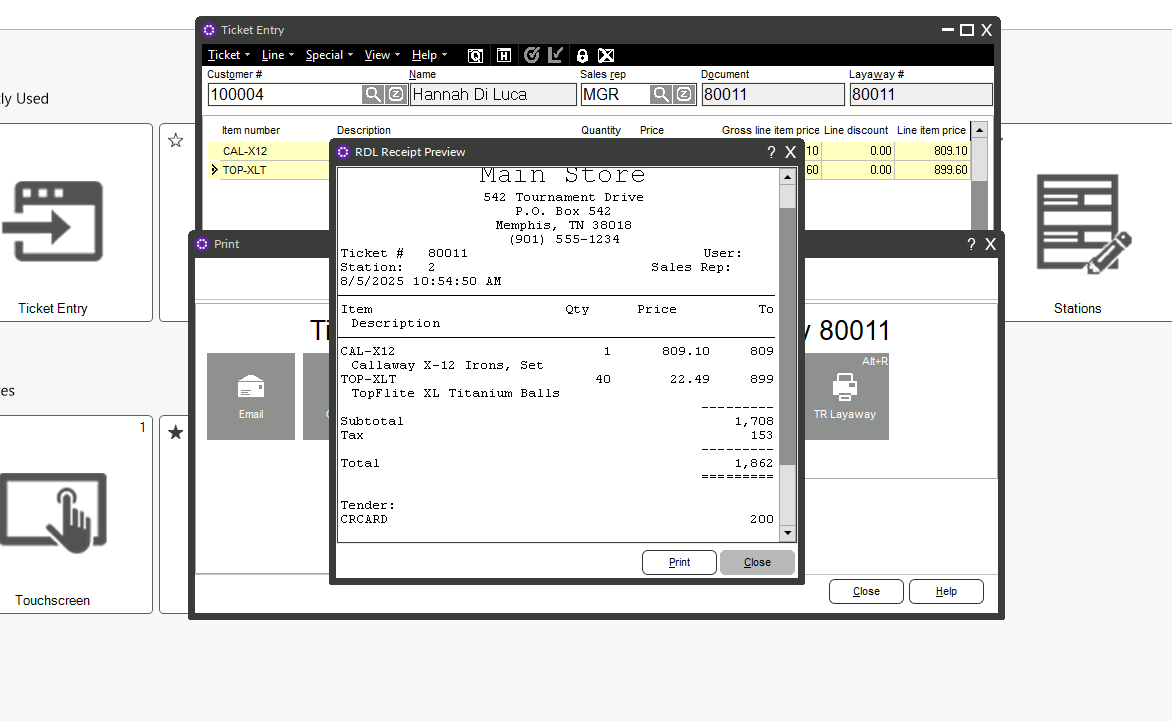
Task: Click the lock icon in Ticket Entry toolbar
Action: [x=582, y=56]
